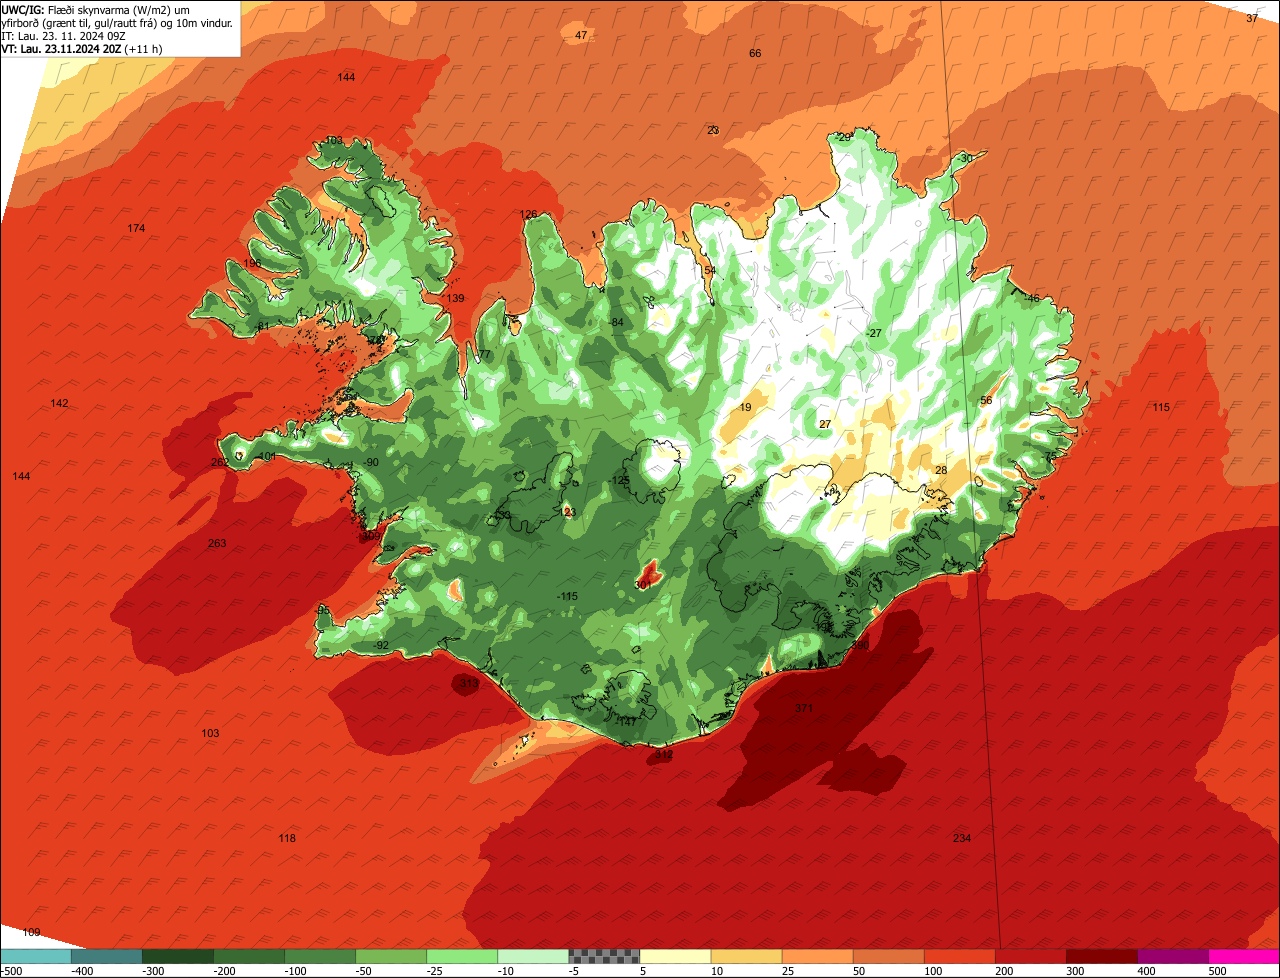This screenshot has height=978, width=1280.
Task: Click the 115 value east of Iceland
Action: point(1160,408)
